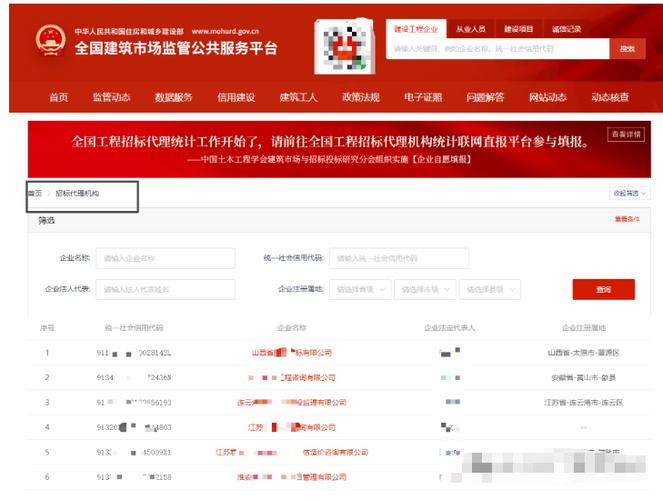Viewport: 663px width, 500px height.
Task: Click the 统一社会信用代码 table column header
Action: pos(134,328)
